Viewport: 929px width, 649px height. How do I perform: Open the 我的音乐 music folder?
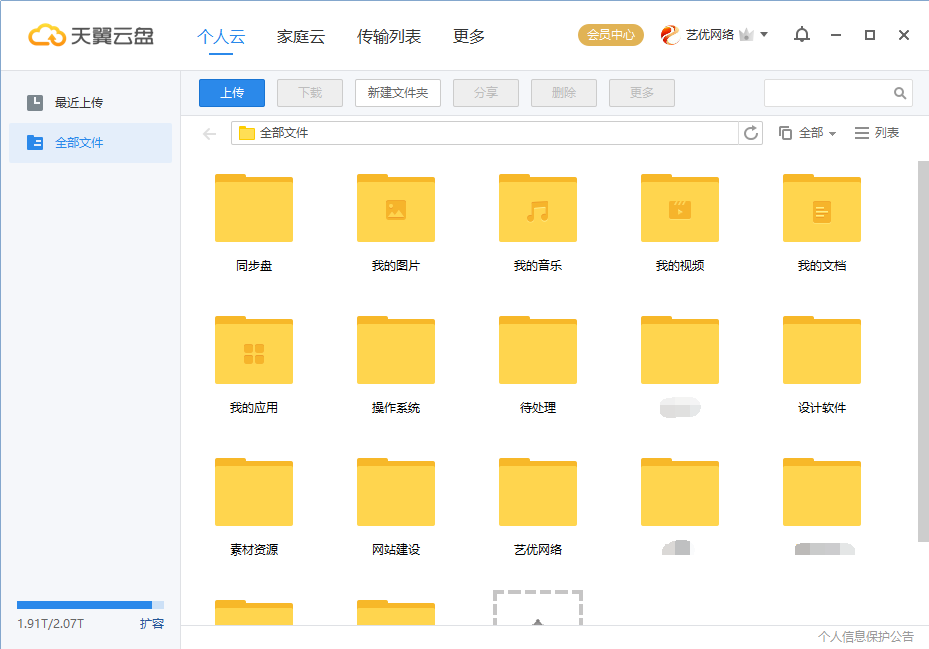537,209
